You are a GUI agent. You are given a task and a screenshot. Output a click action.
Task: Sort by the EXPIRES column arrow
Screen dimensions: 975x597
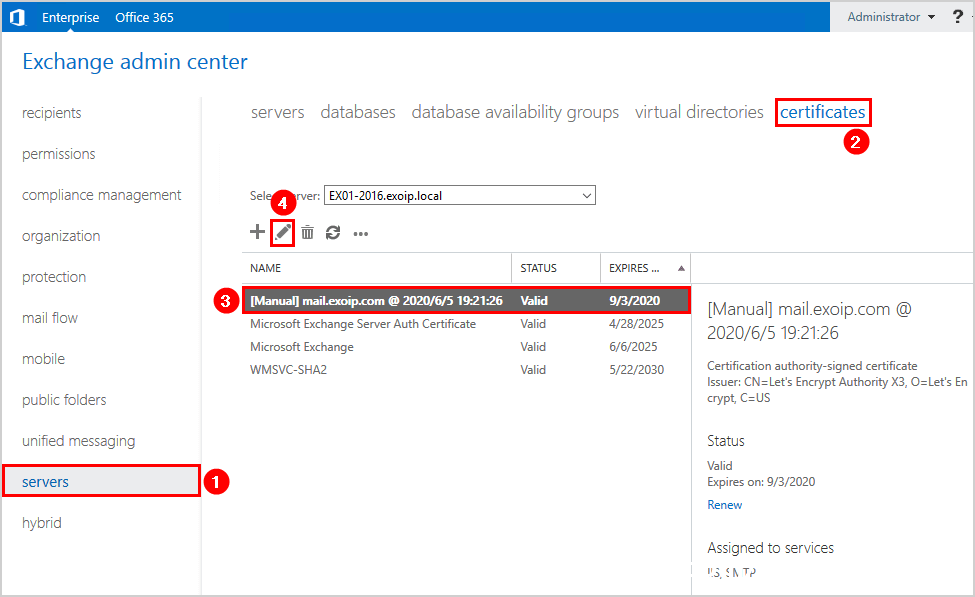pos(681,268)
